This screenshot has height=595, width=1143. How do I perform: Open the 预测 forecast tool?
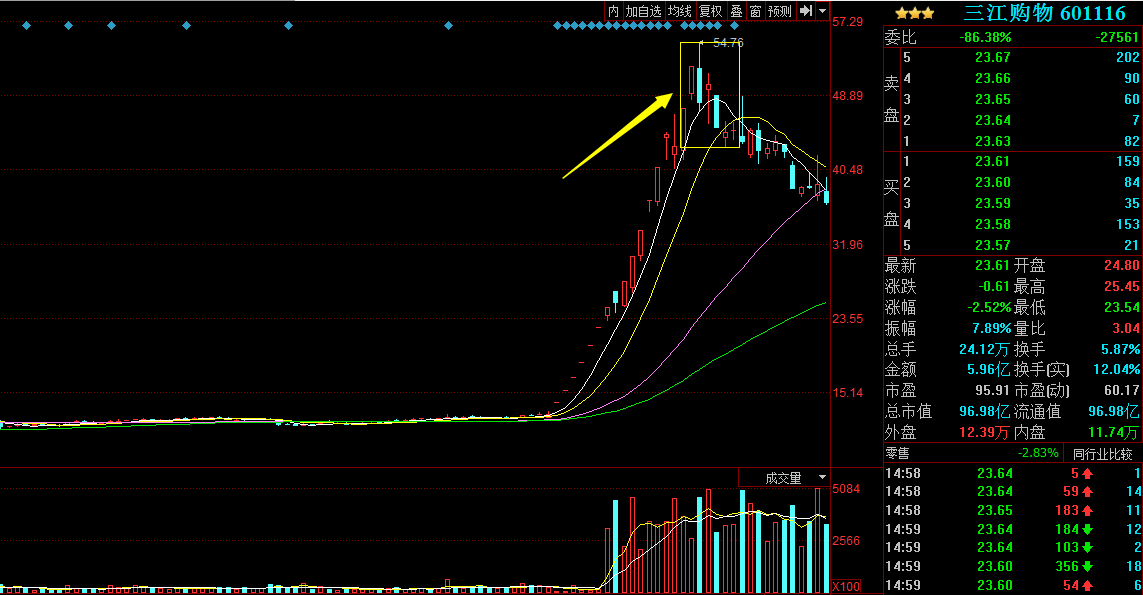[780, 11]
